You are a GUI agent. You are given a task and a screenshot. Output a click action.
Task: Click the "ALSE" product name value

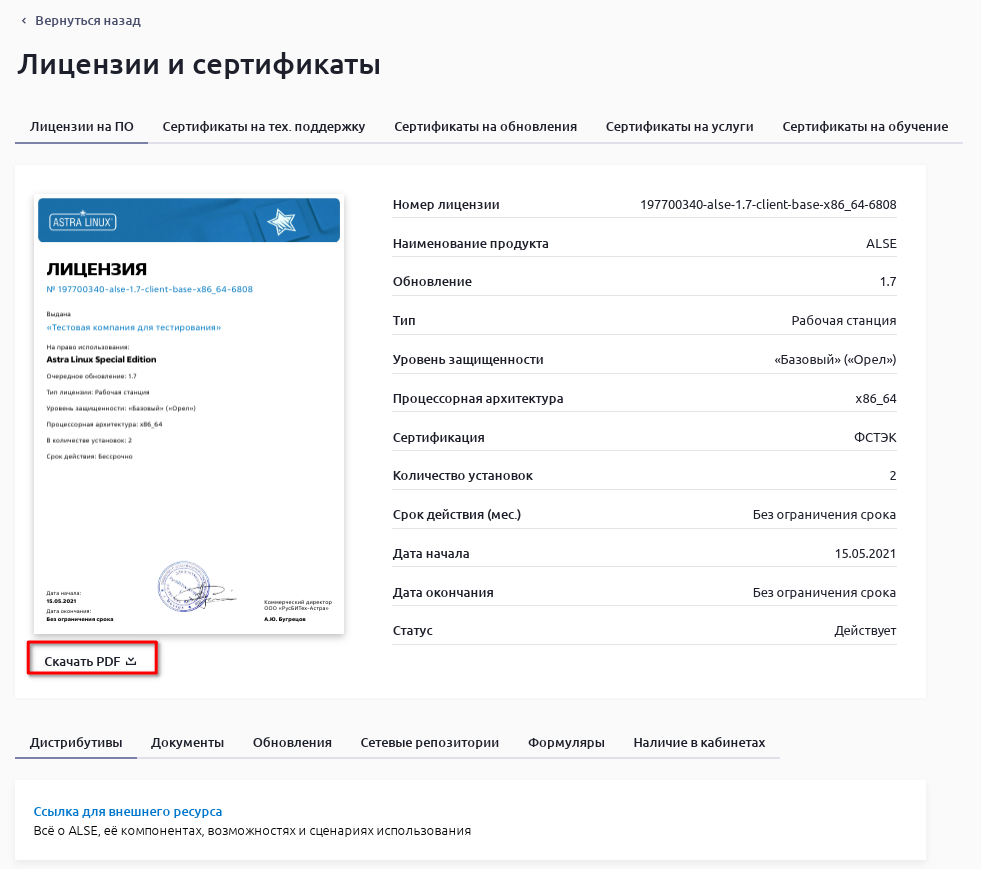[881, 243]
